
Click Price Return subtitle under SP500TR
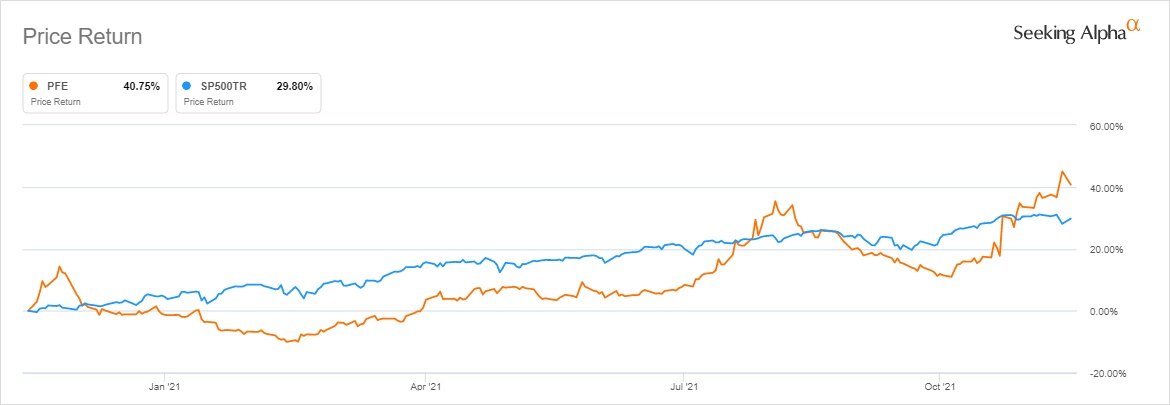[208, 102]
